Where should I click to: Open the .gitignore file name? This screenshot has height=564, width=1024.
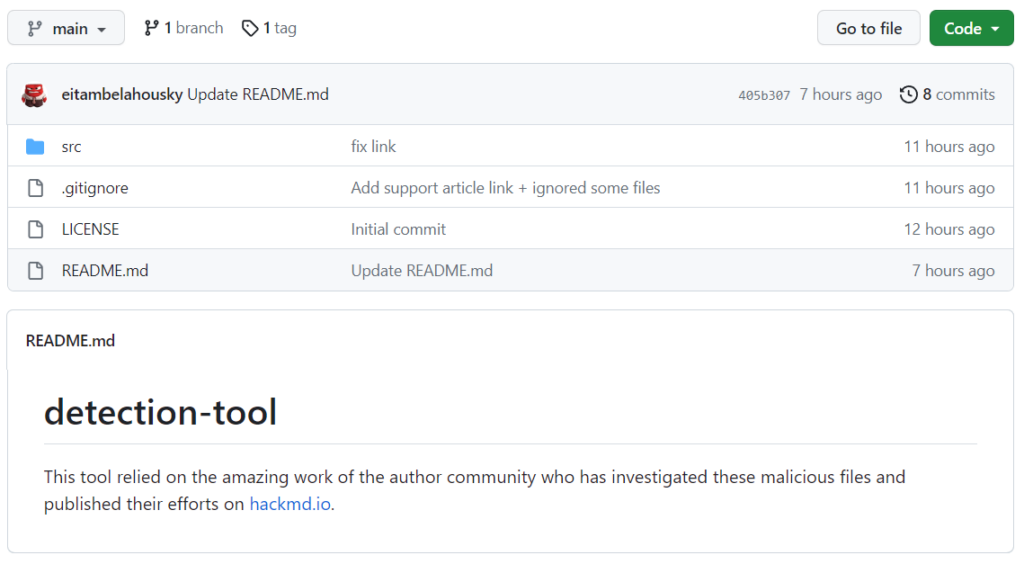95,188
